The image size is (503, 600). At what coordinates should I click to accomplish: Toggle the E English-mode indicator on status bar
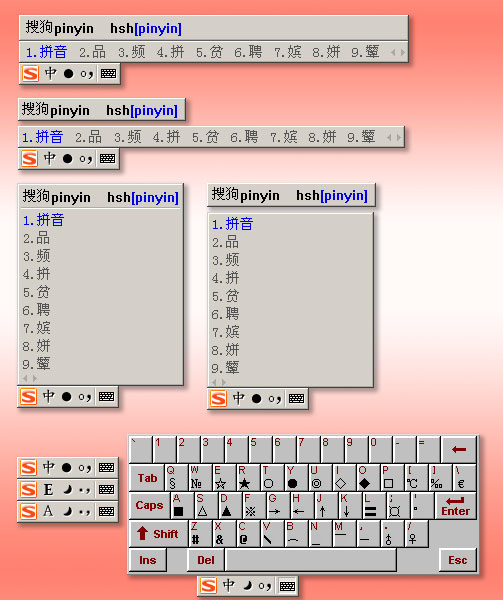[x=48, y=489]
